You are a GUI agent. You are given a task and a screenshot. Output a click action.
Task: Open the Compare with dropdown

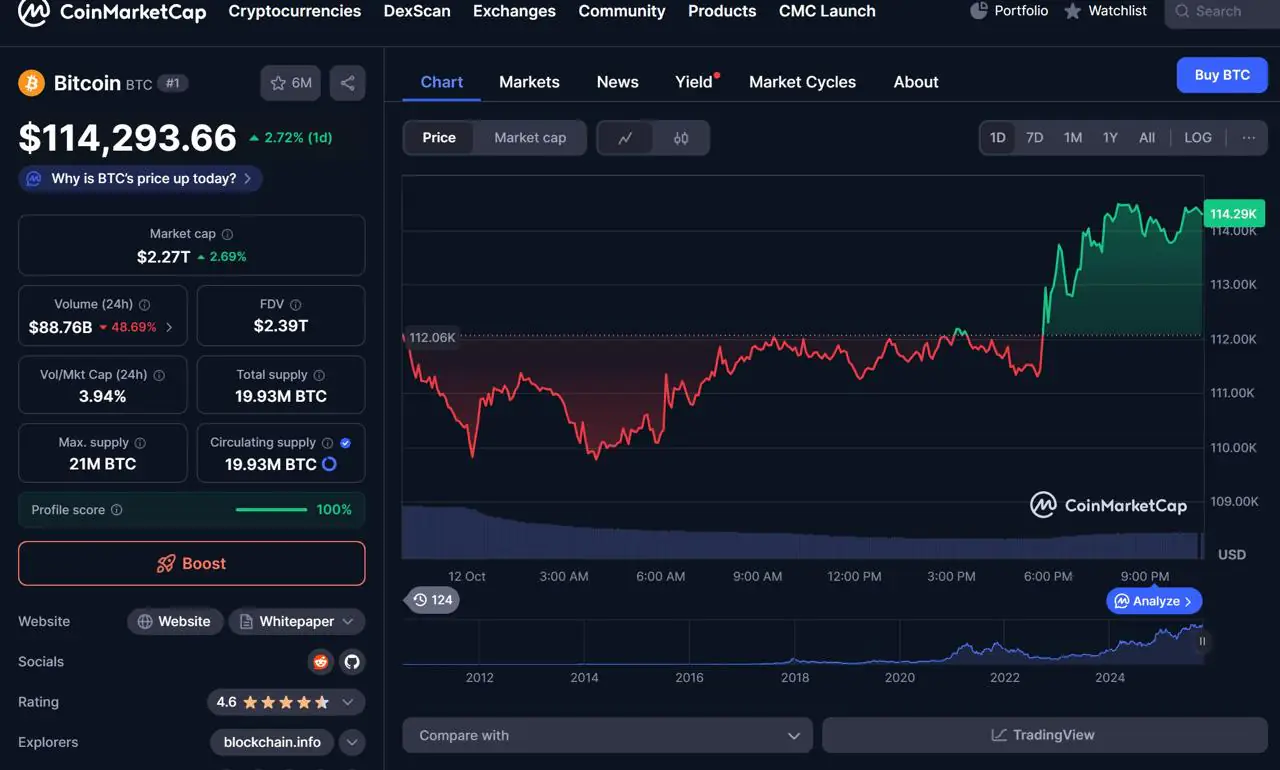point(607,735)
